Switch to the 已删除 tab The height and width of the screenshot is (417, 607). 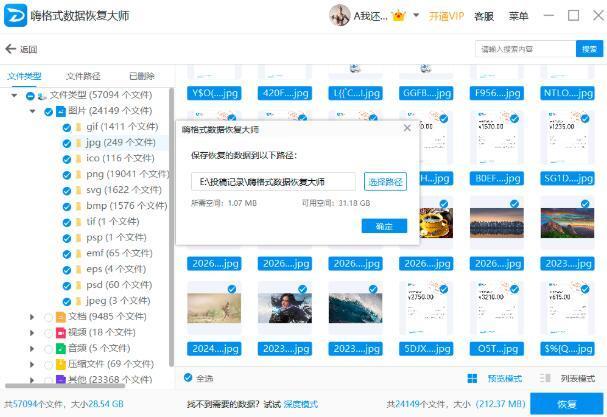(142, 76)
